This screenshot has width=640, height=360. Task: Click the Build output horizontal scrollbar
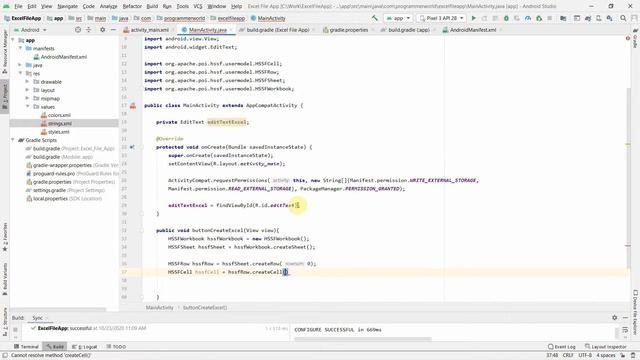tap(363, 338)
